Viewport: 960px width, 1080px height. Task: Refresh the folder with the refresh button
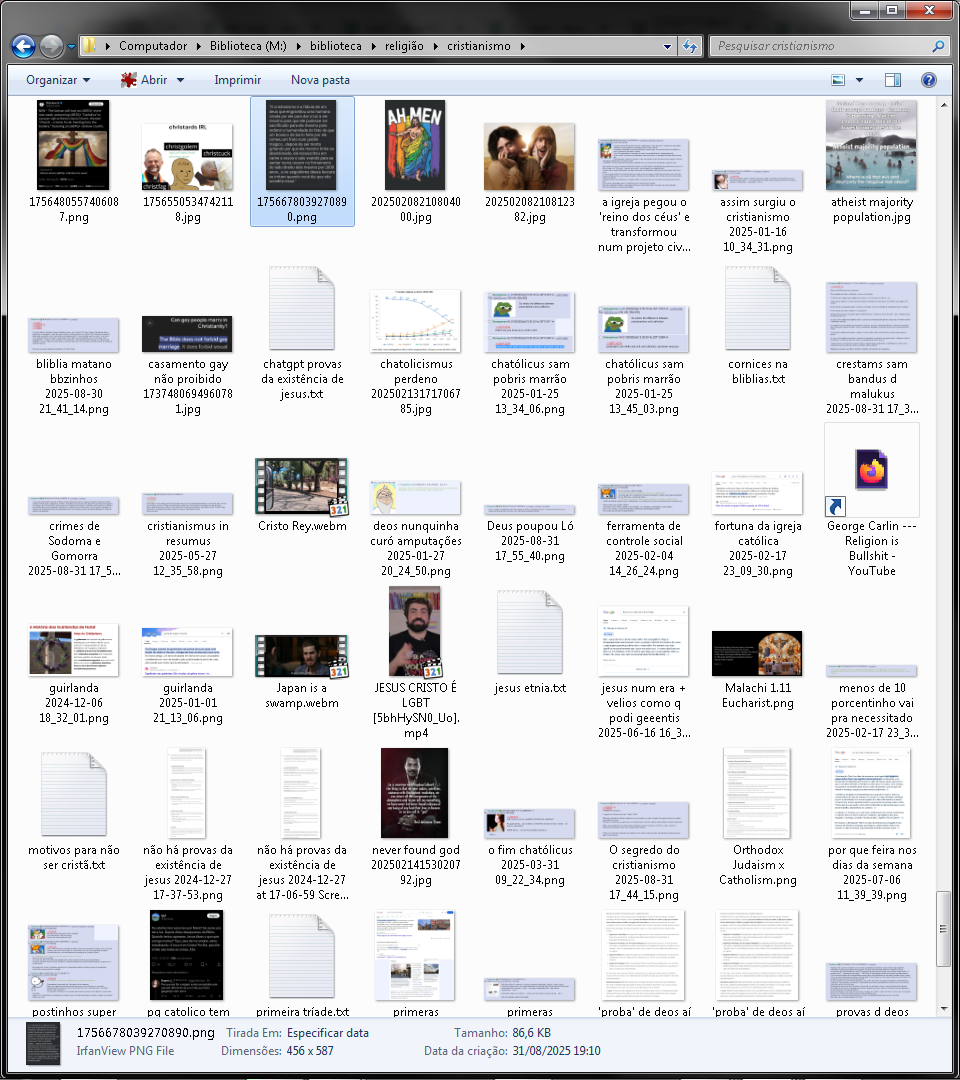pos(689,46)
